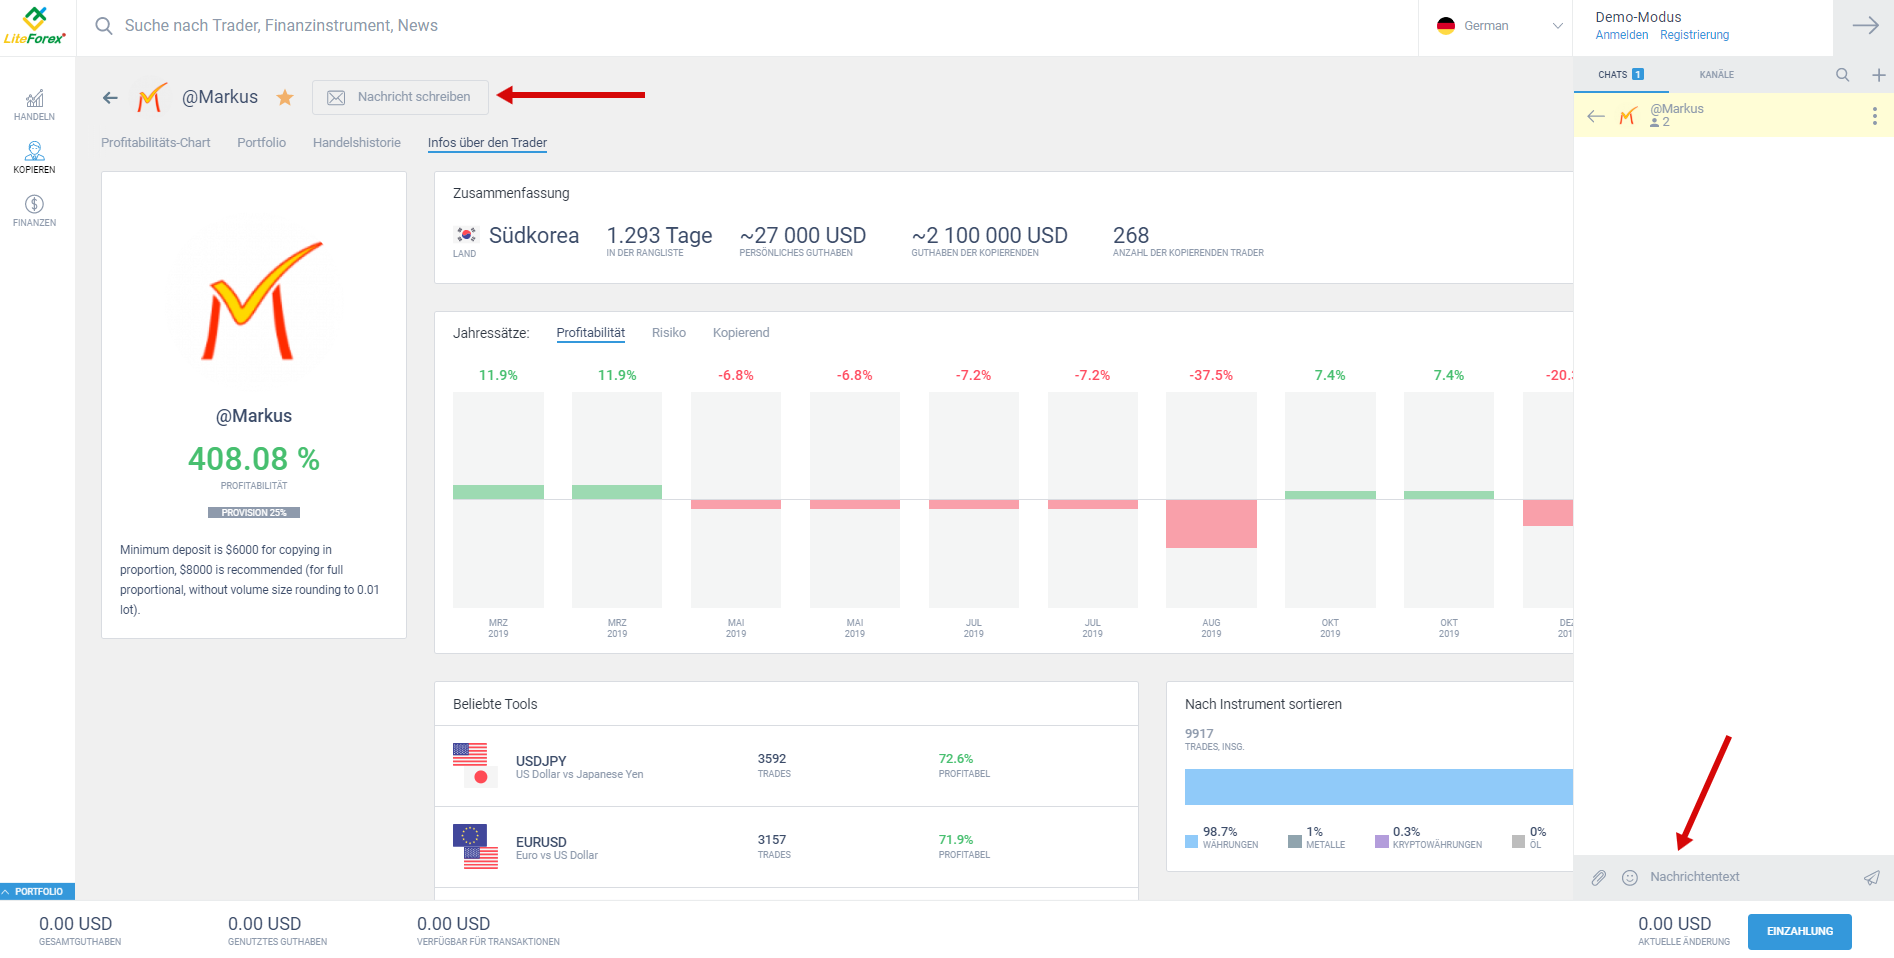The height and width of the screenshot is (958, 1894).
Task: Open the Handeln section in sidebar
Action: coord(34,104)
